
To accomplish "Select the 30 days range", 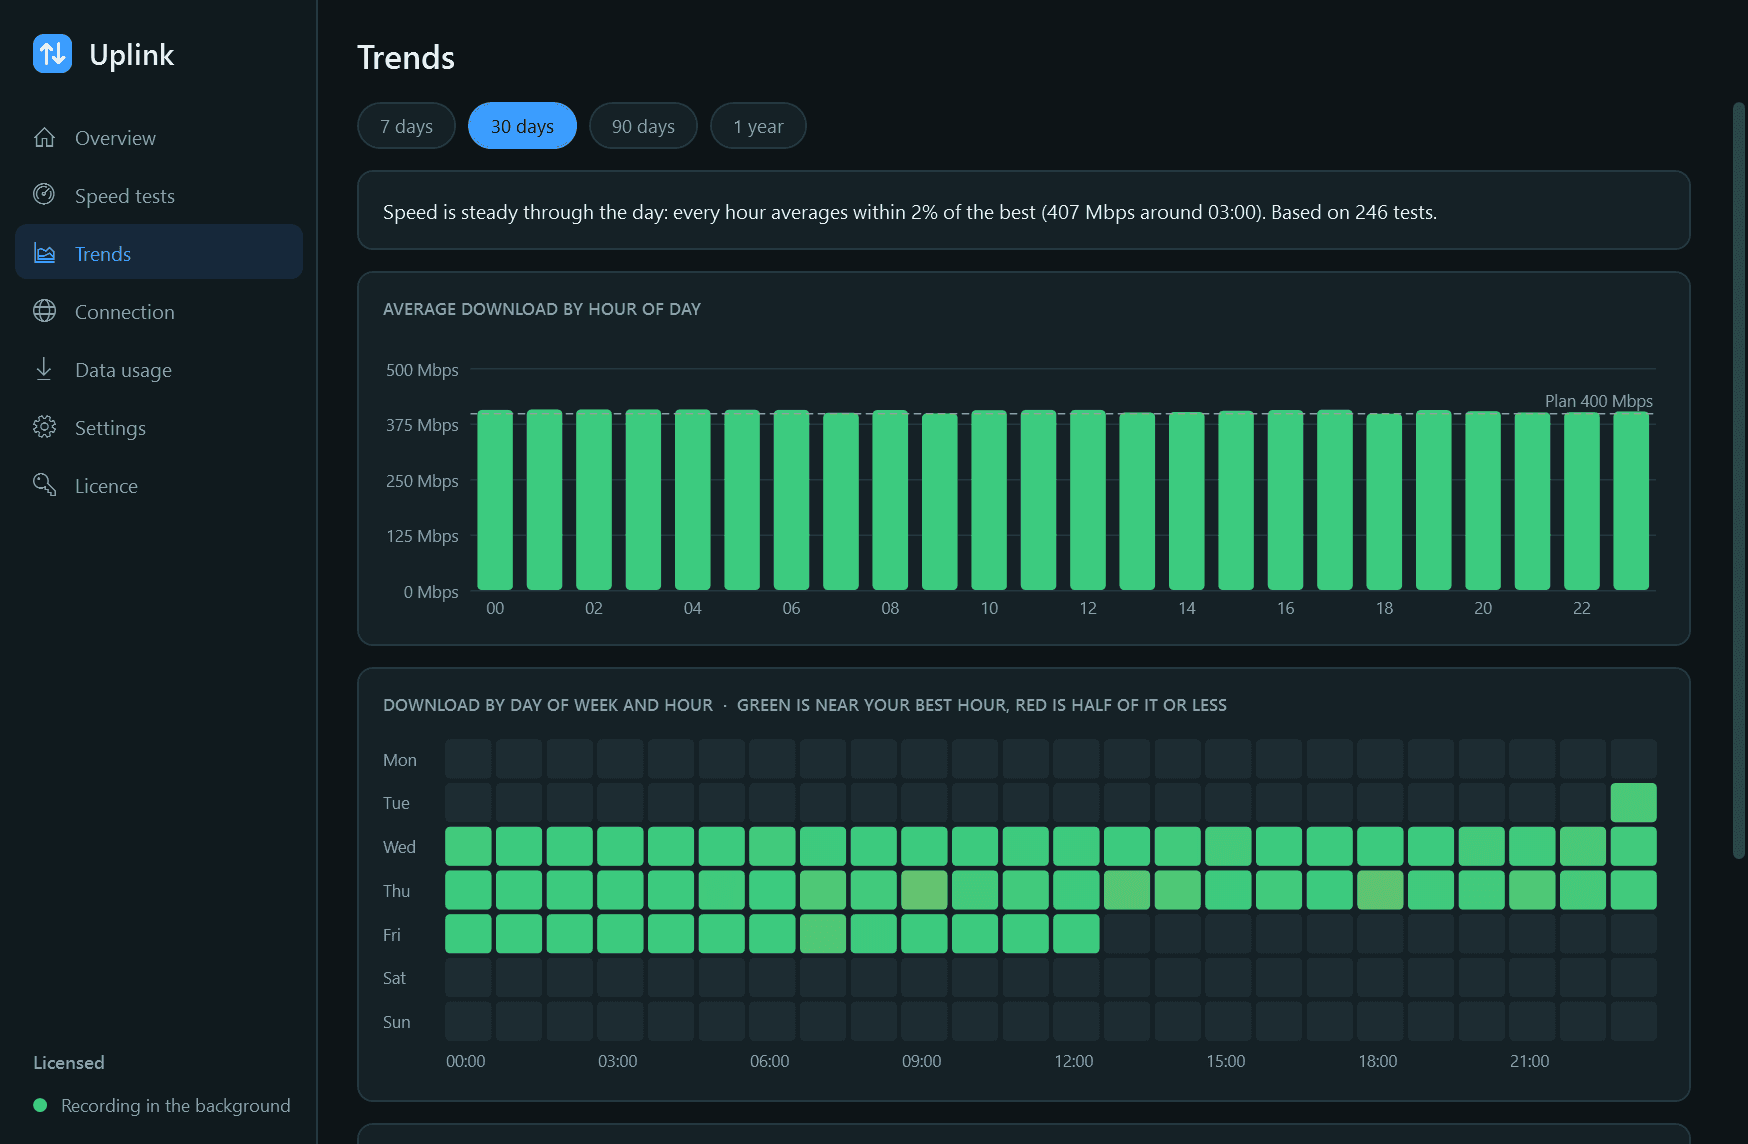I will 522,126.
